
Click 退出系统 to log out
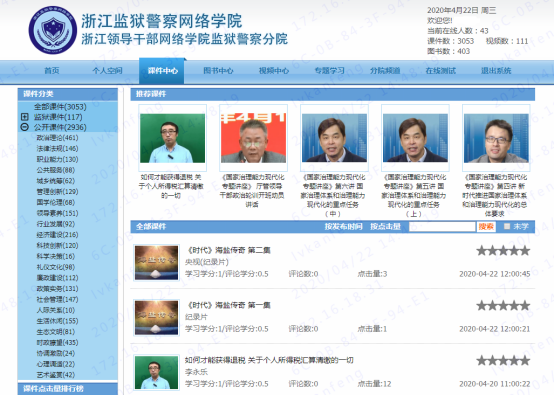tap(496, 71)
